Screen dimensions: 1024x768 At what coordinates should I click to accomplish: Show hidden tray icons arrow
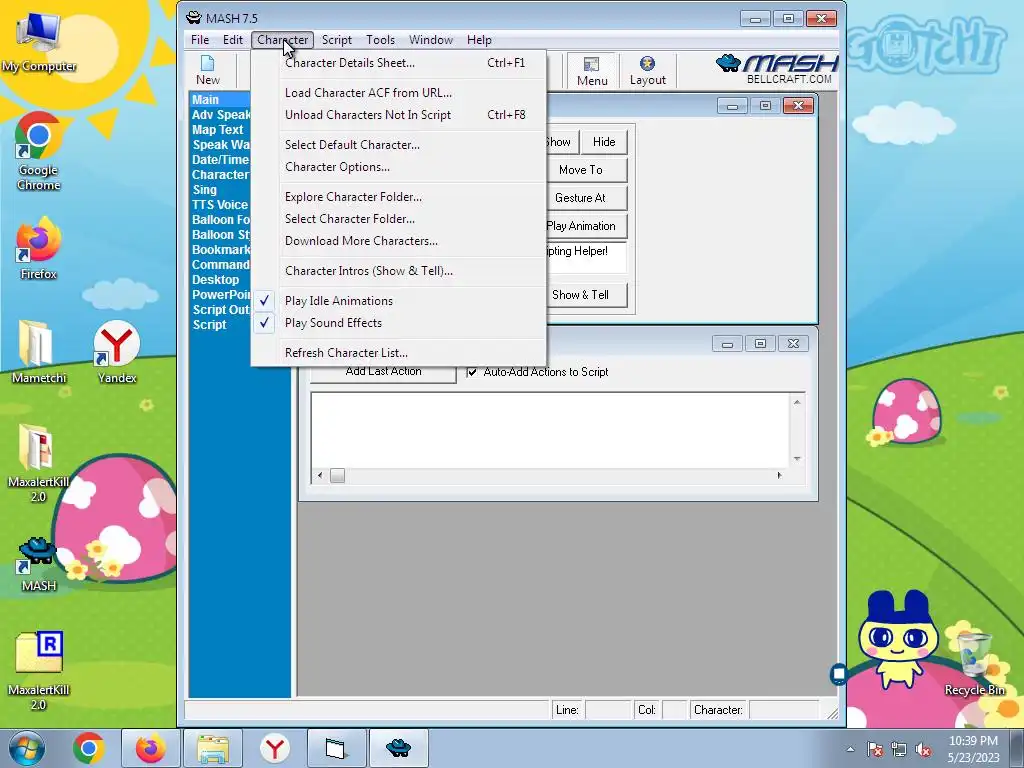pyautogui.click(x=850, y=749)
